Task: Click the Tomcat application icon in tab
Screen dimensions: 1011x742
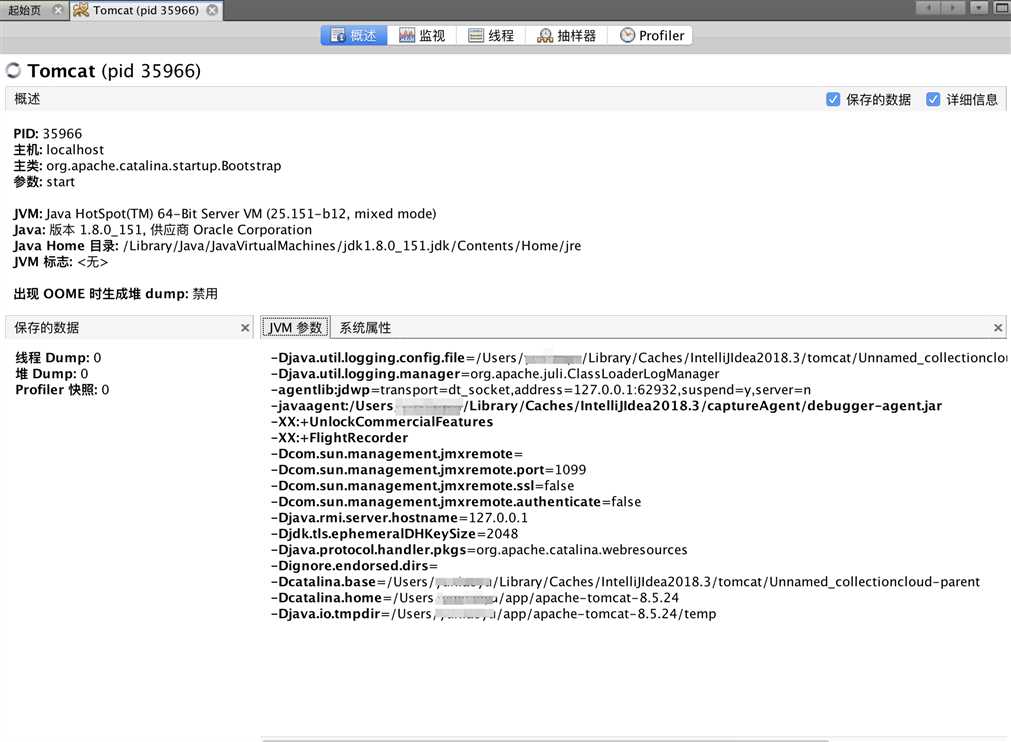Action: pyautogui.click(x=81, y=10)
